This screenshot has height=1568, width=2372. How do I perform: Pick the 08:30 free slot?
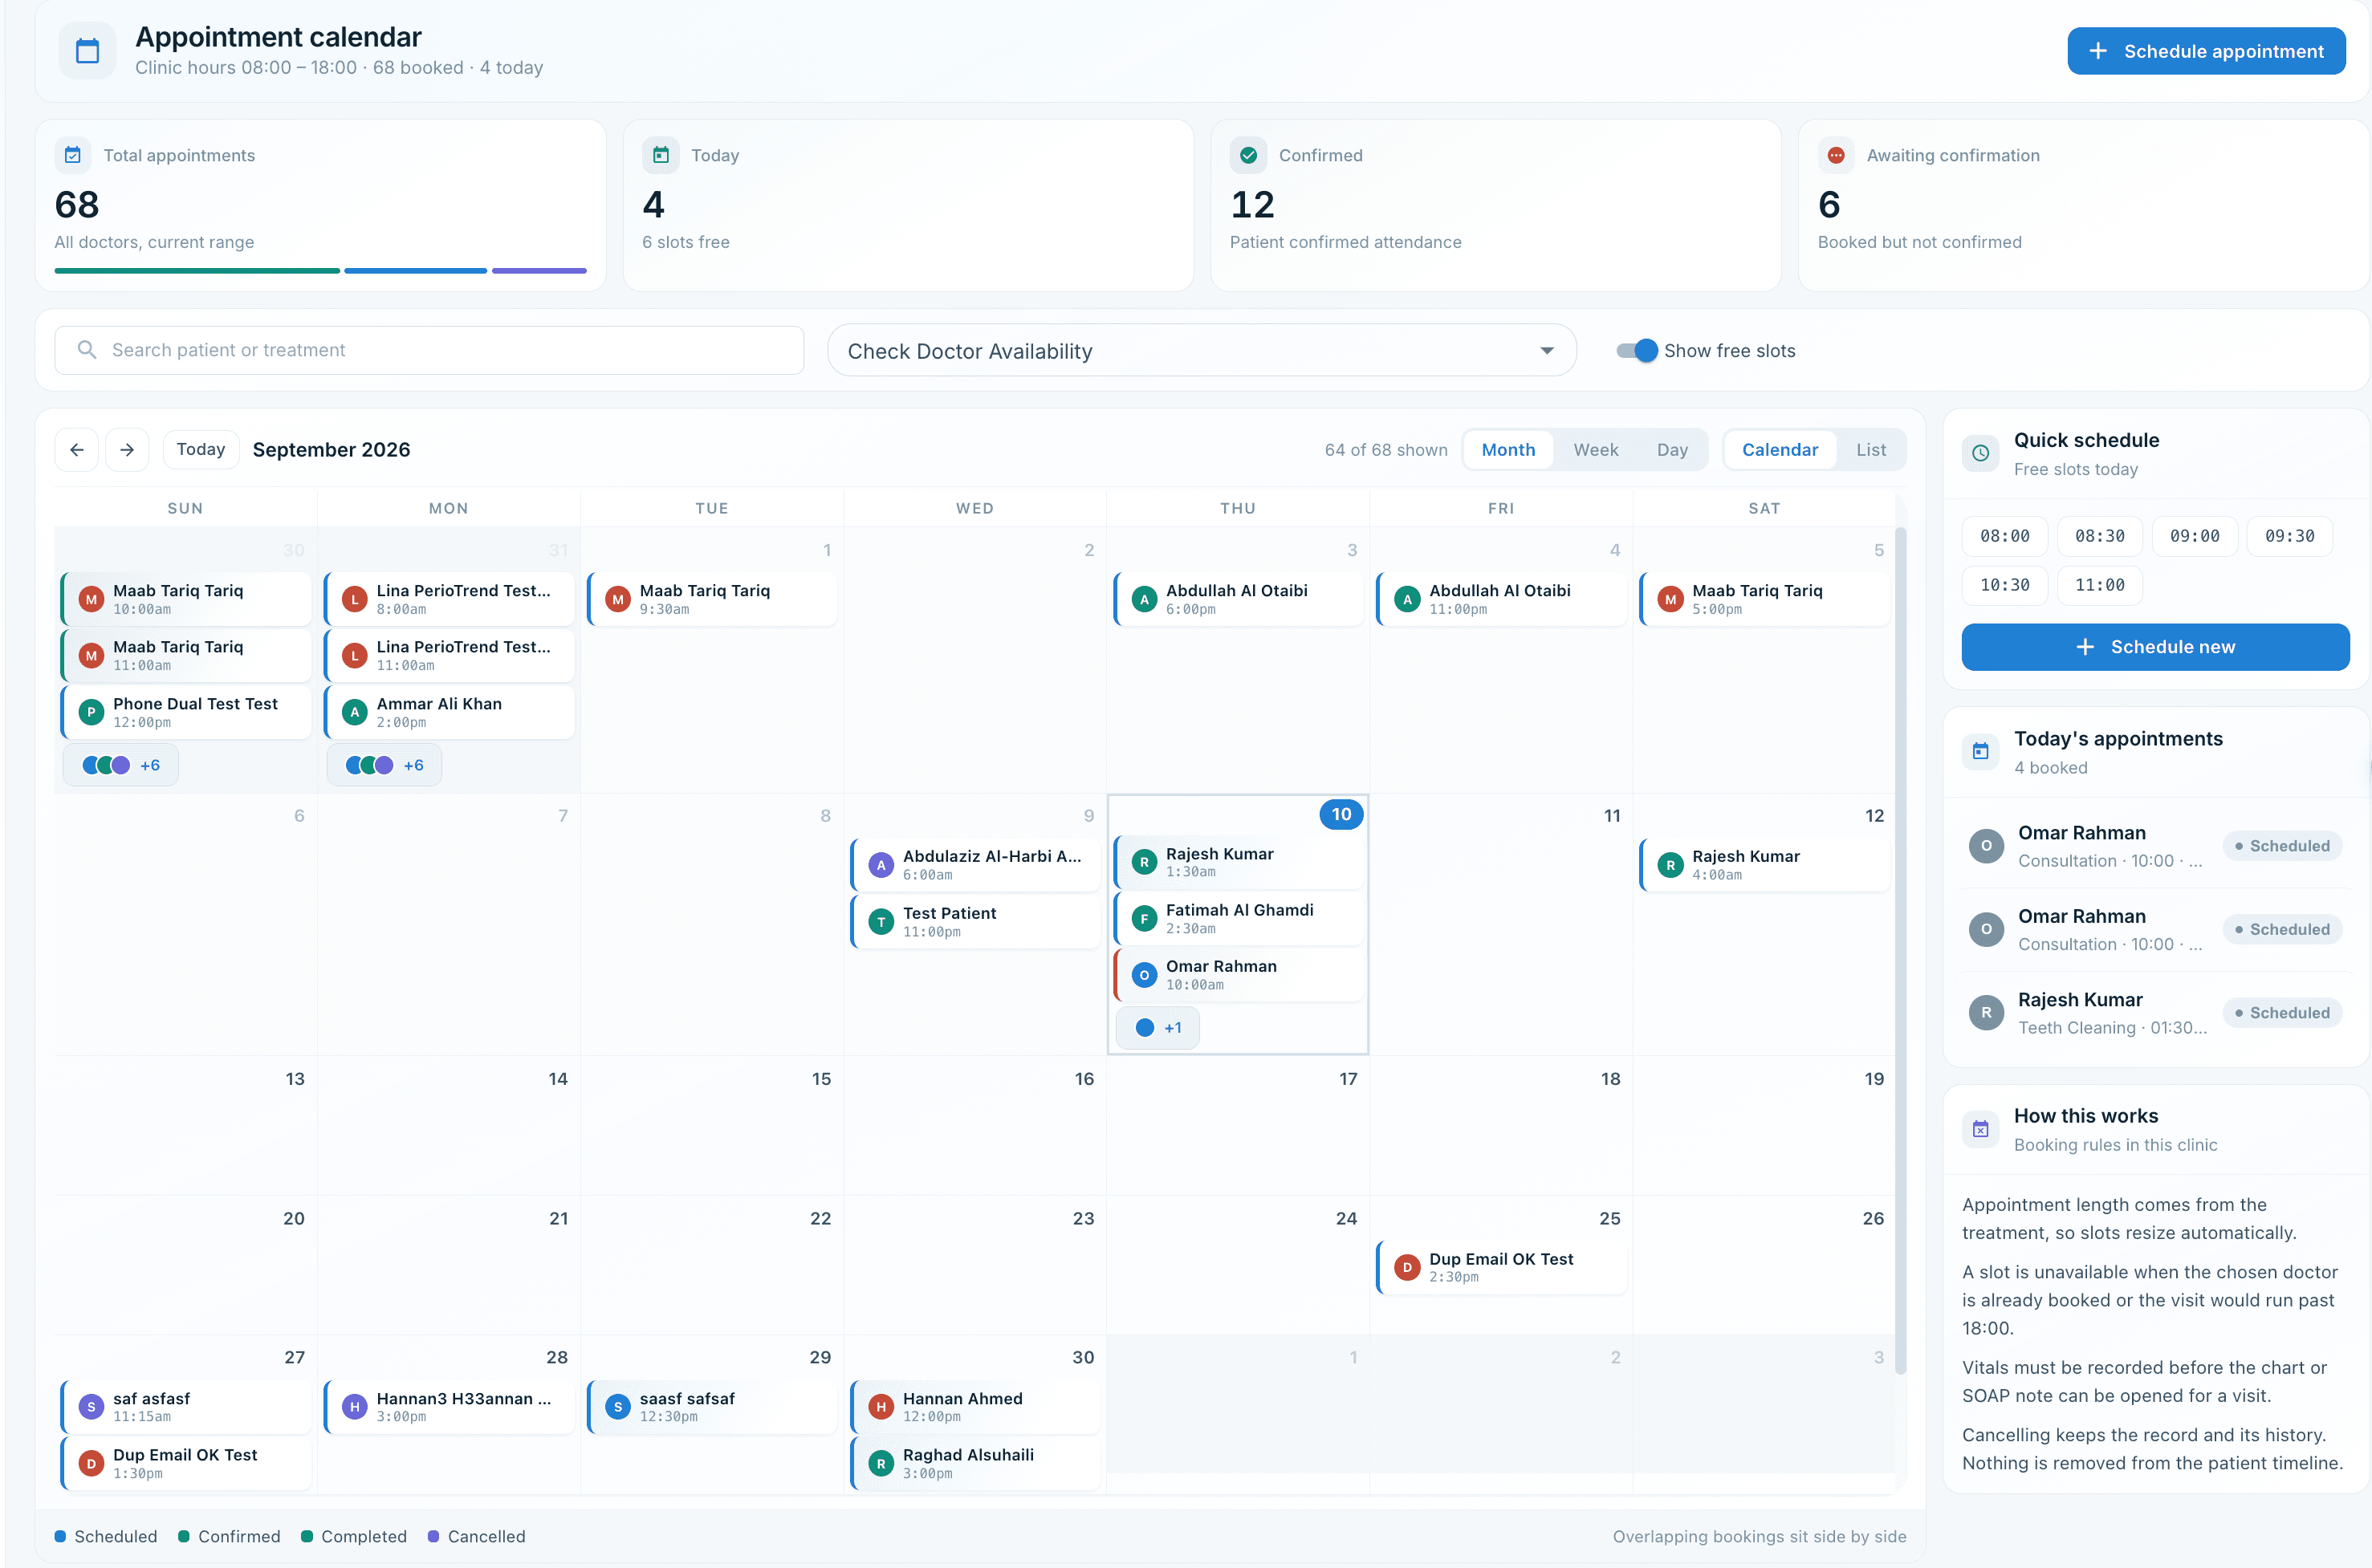point(2099,536)
